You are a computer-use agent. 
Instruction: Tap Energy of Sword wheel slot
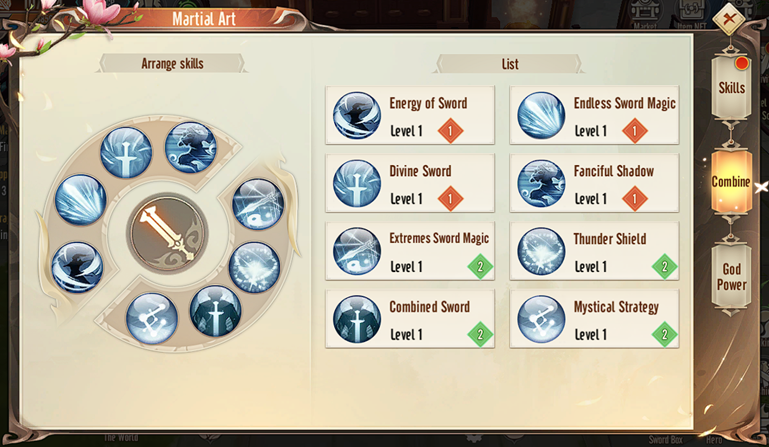(77, 267)
